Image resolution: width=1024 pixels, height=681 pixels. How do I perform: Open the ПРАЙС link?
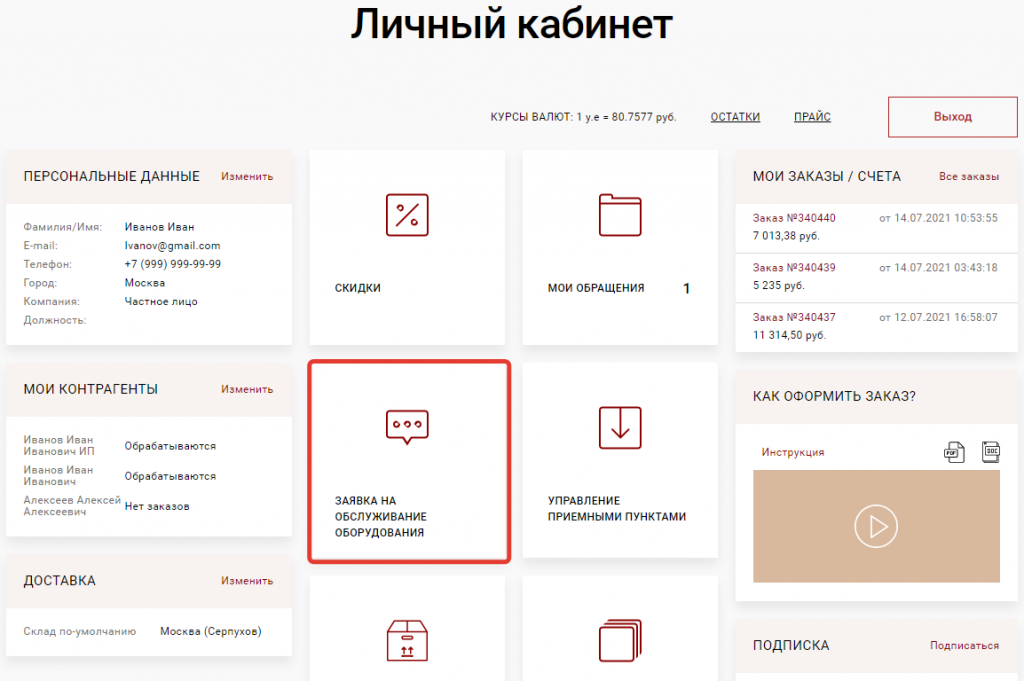812,117
